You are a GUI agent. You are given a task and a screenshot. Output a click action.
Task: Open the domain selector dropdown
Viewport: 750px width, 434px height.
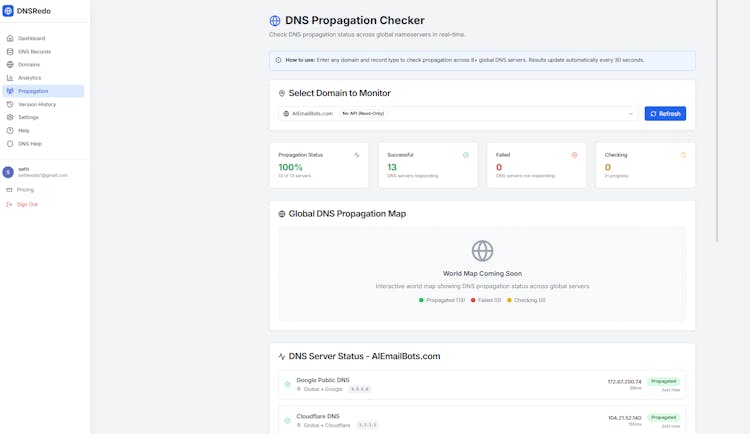point(458,114)
